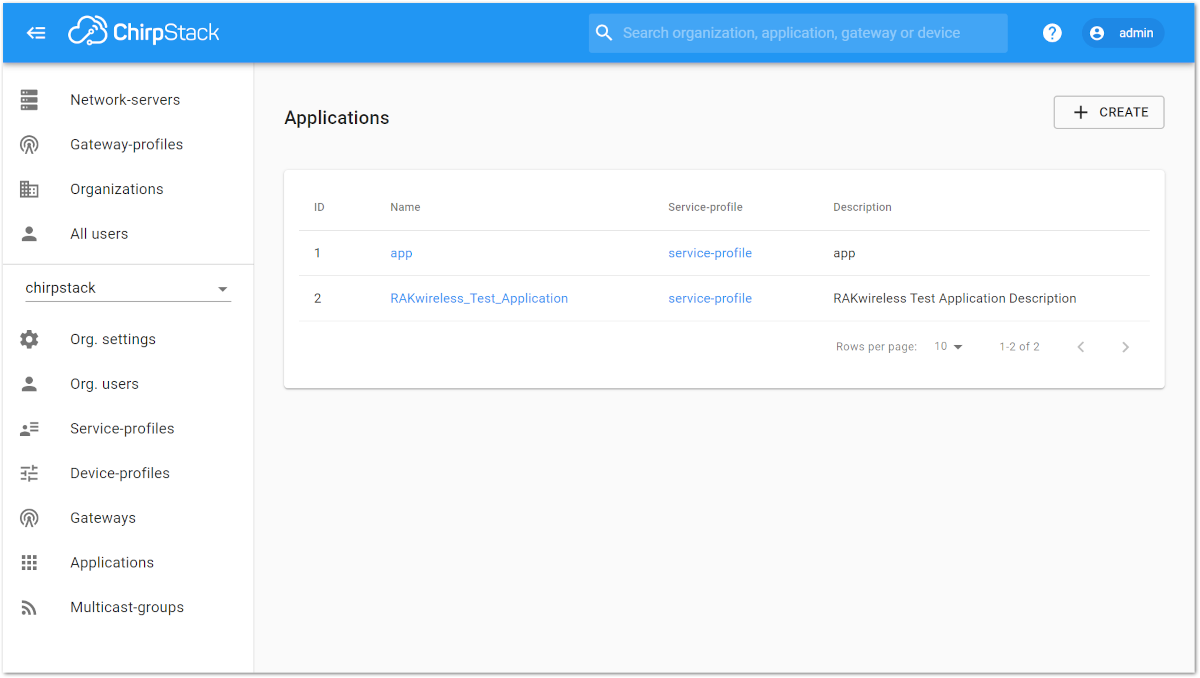Screen dimensions: 1200x678
Task: Open the admin account menu
Action: pyautogui.click(x=1123, y=33)
